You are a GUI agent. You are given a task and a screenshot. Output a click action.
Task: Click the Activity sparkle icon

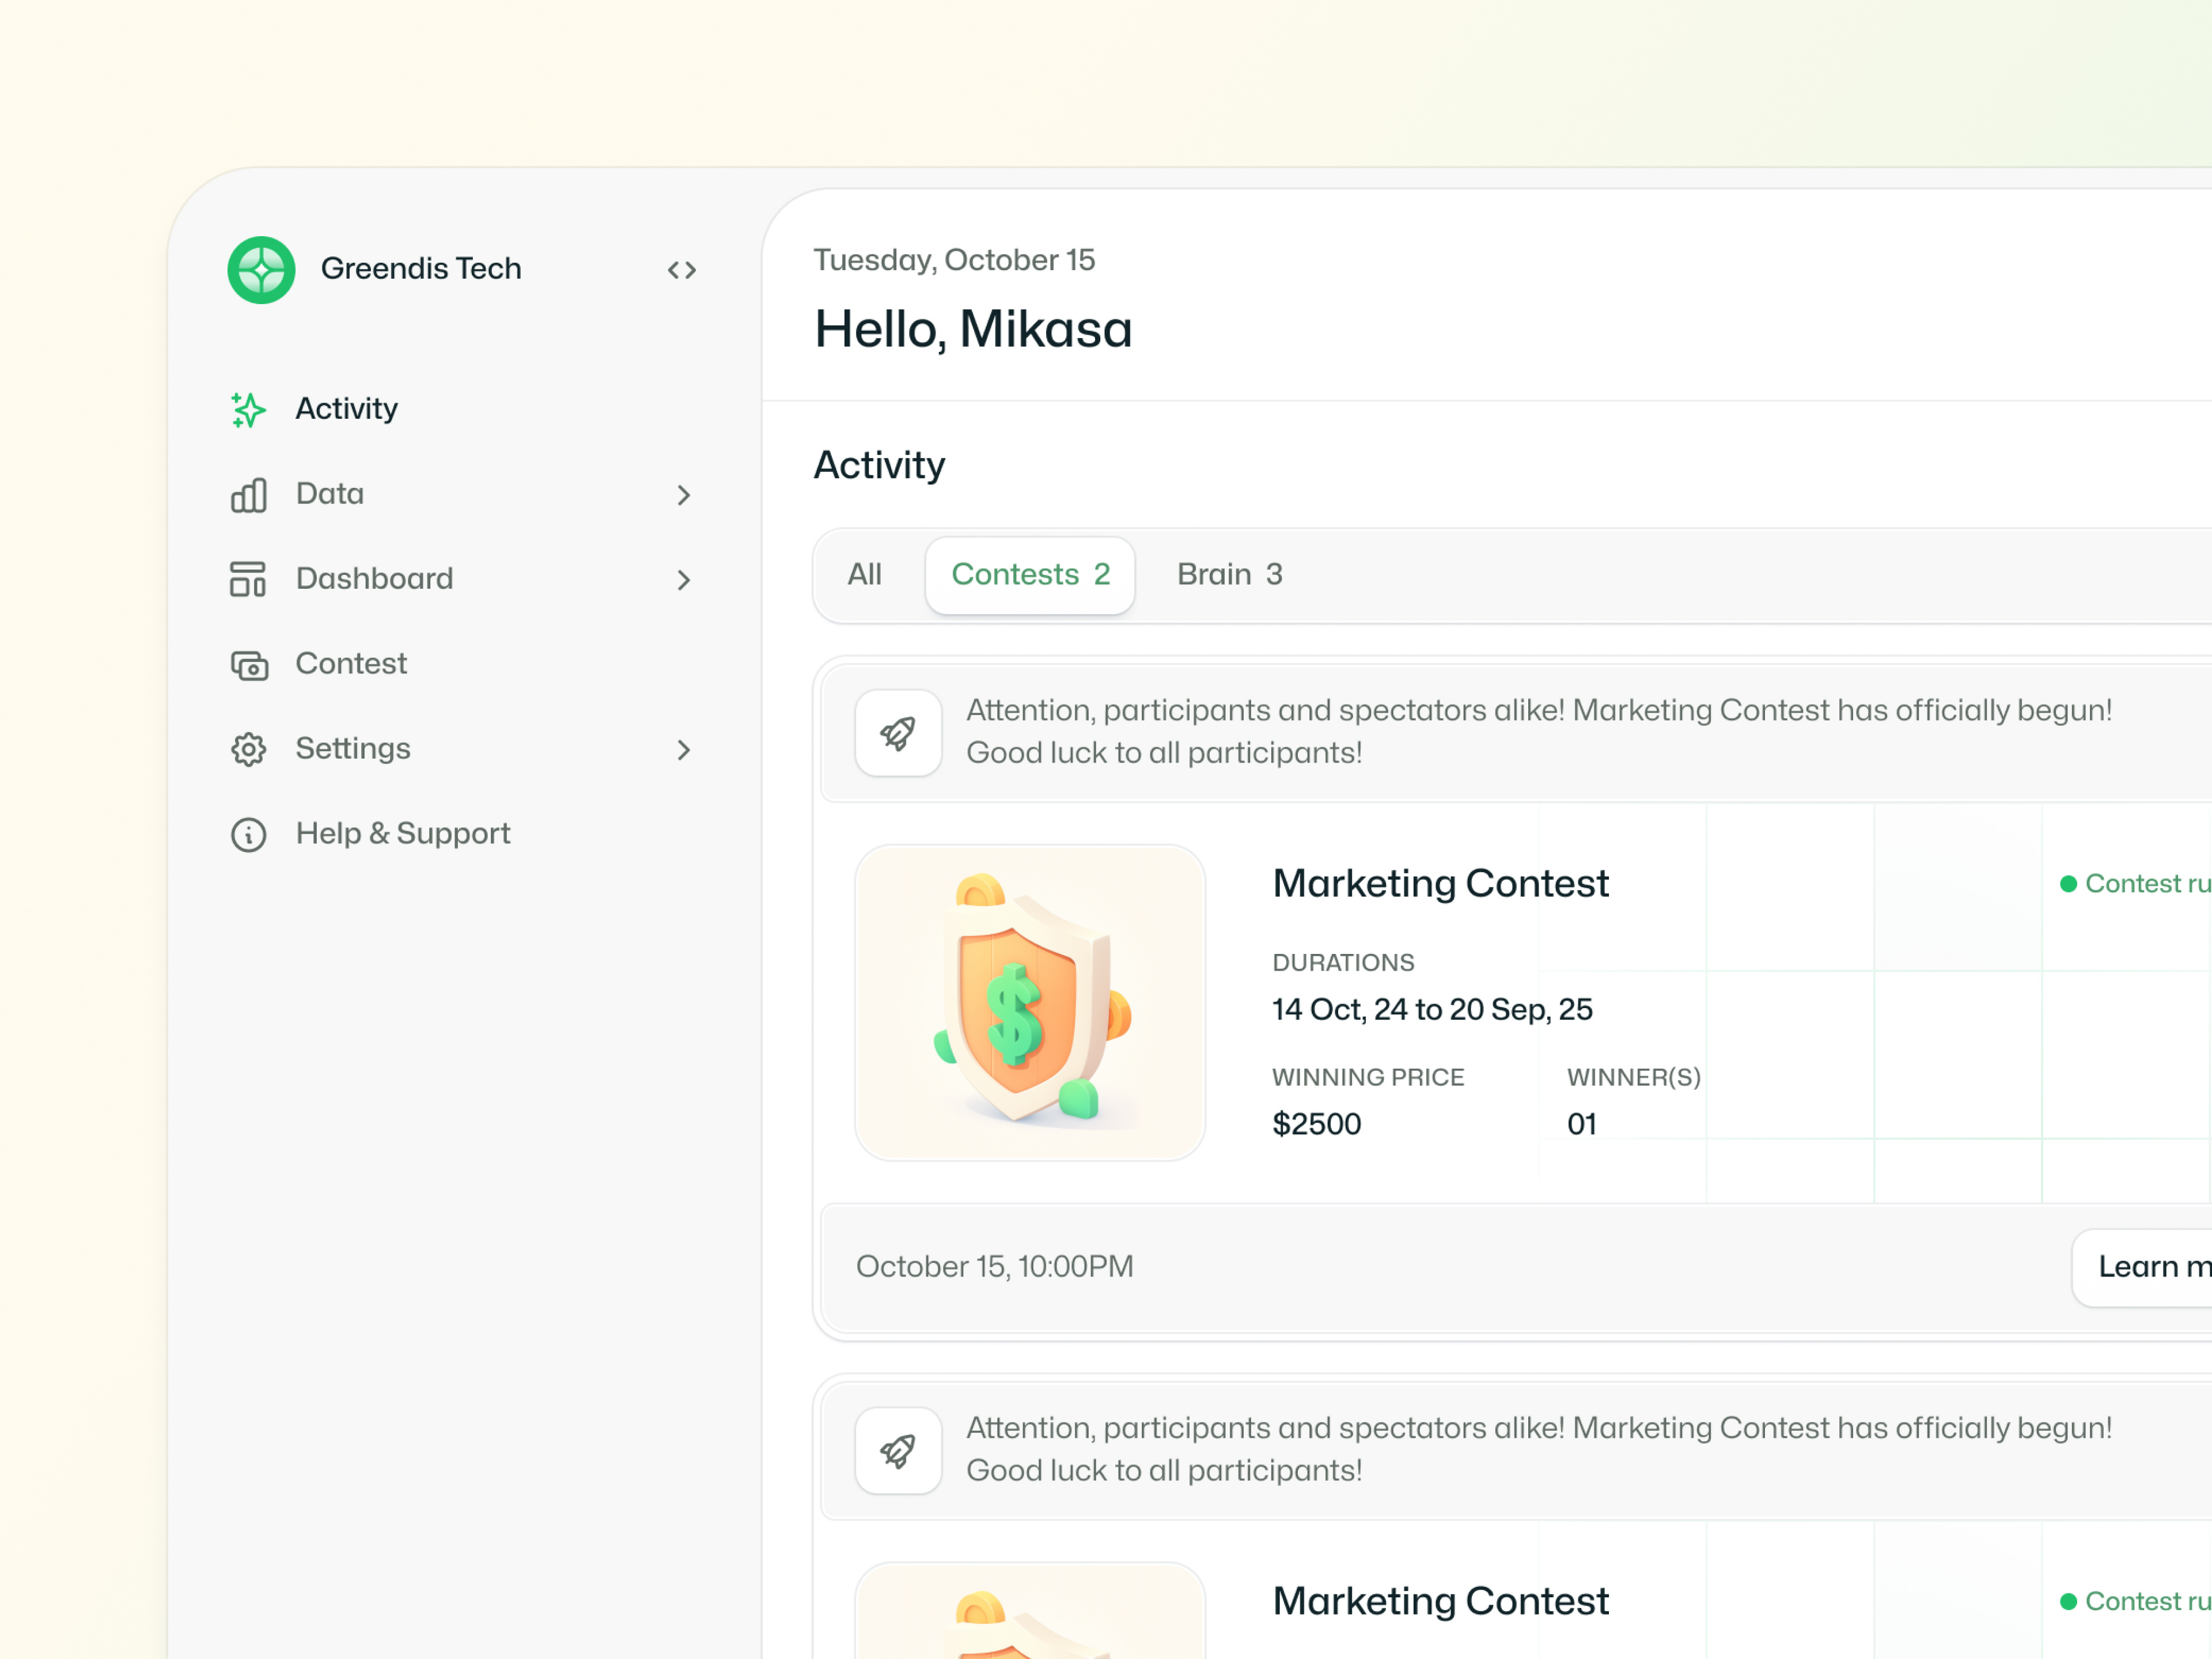248,409
